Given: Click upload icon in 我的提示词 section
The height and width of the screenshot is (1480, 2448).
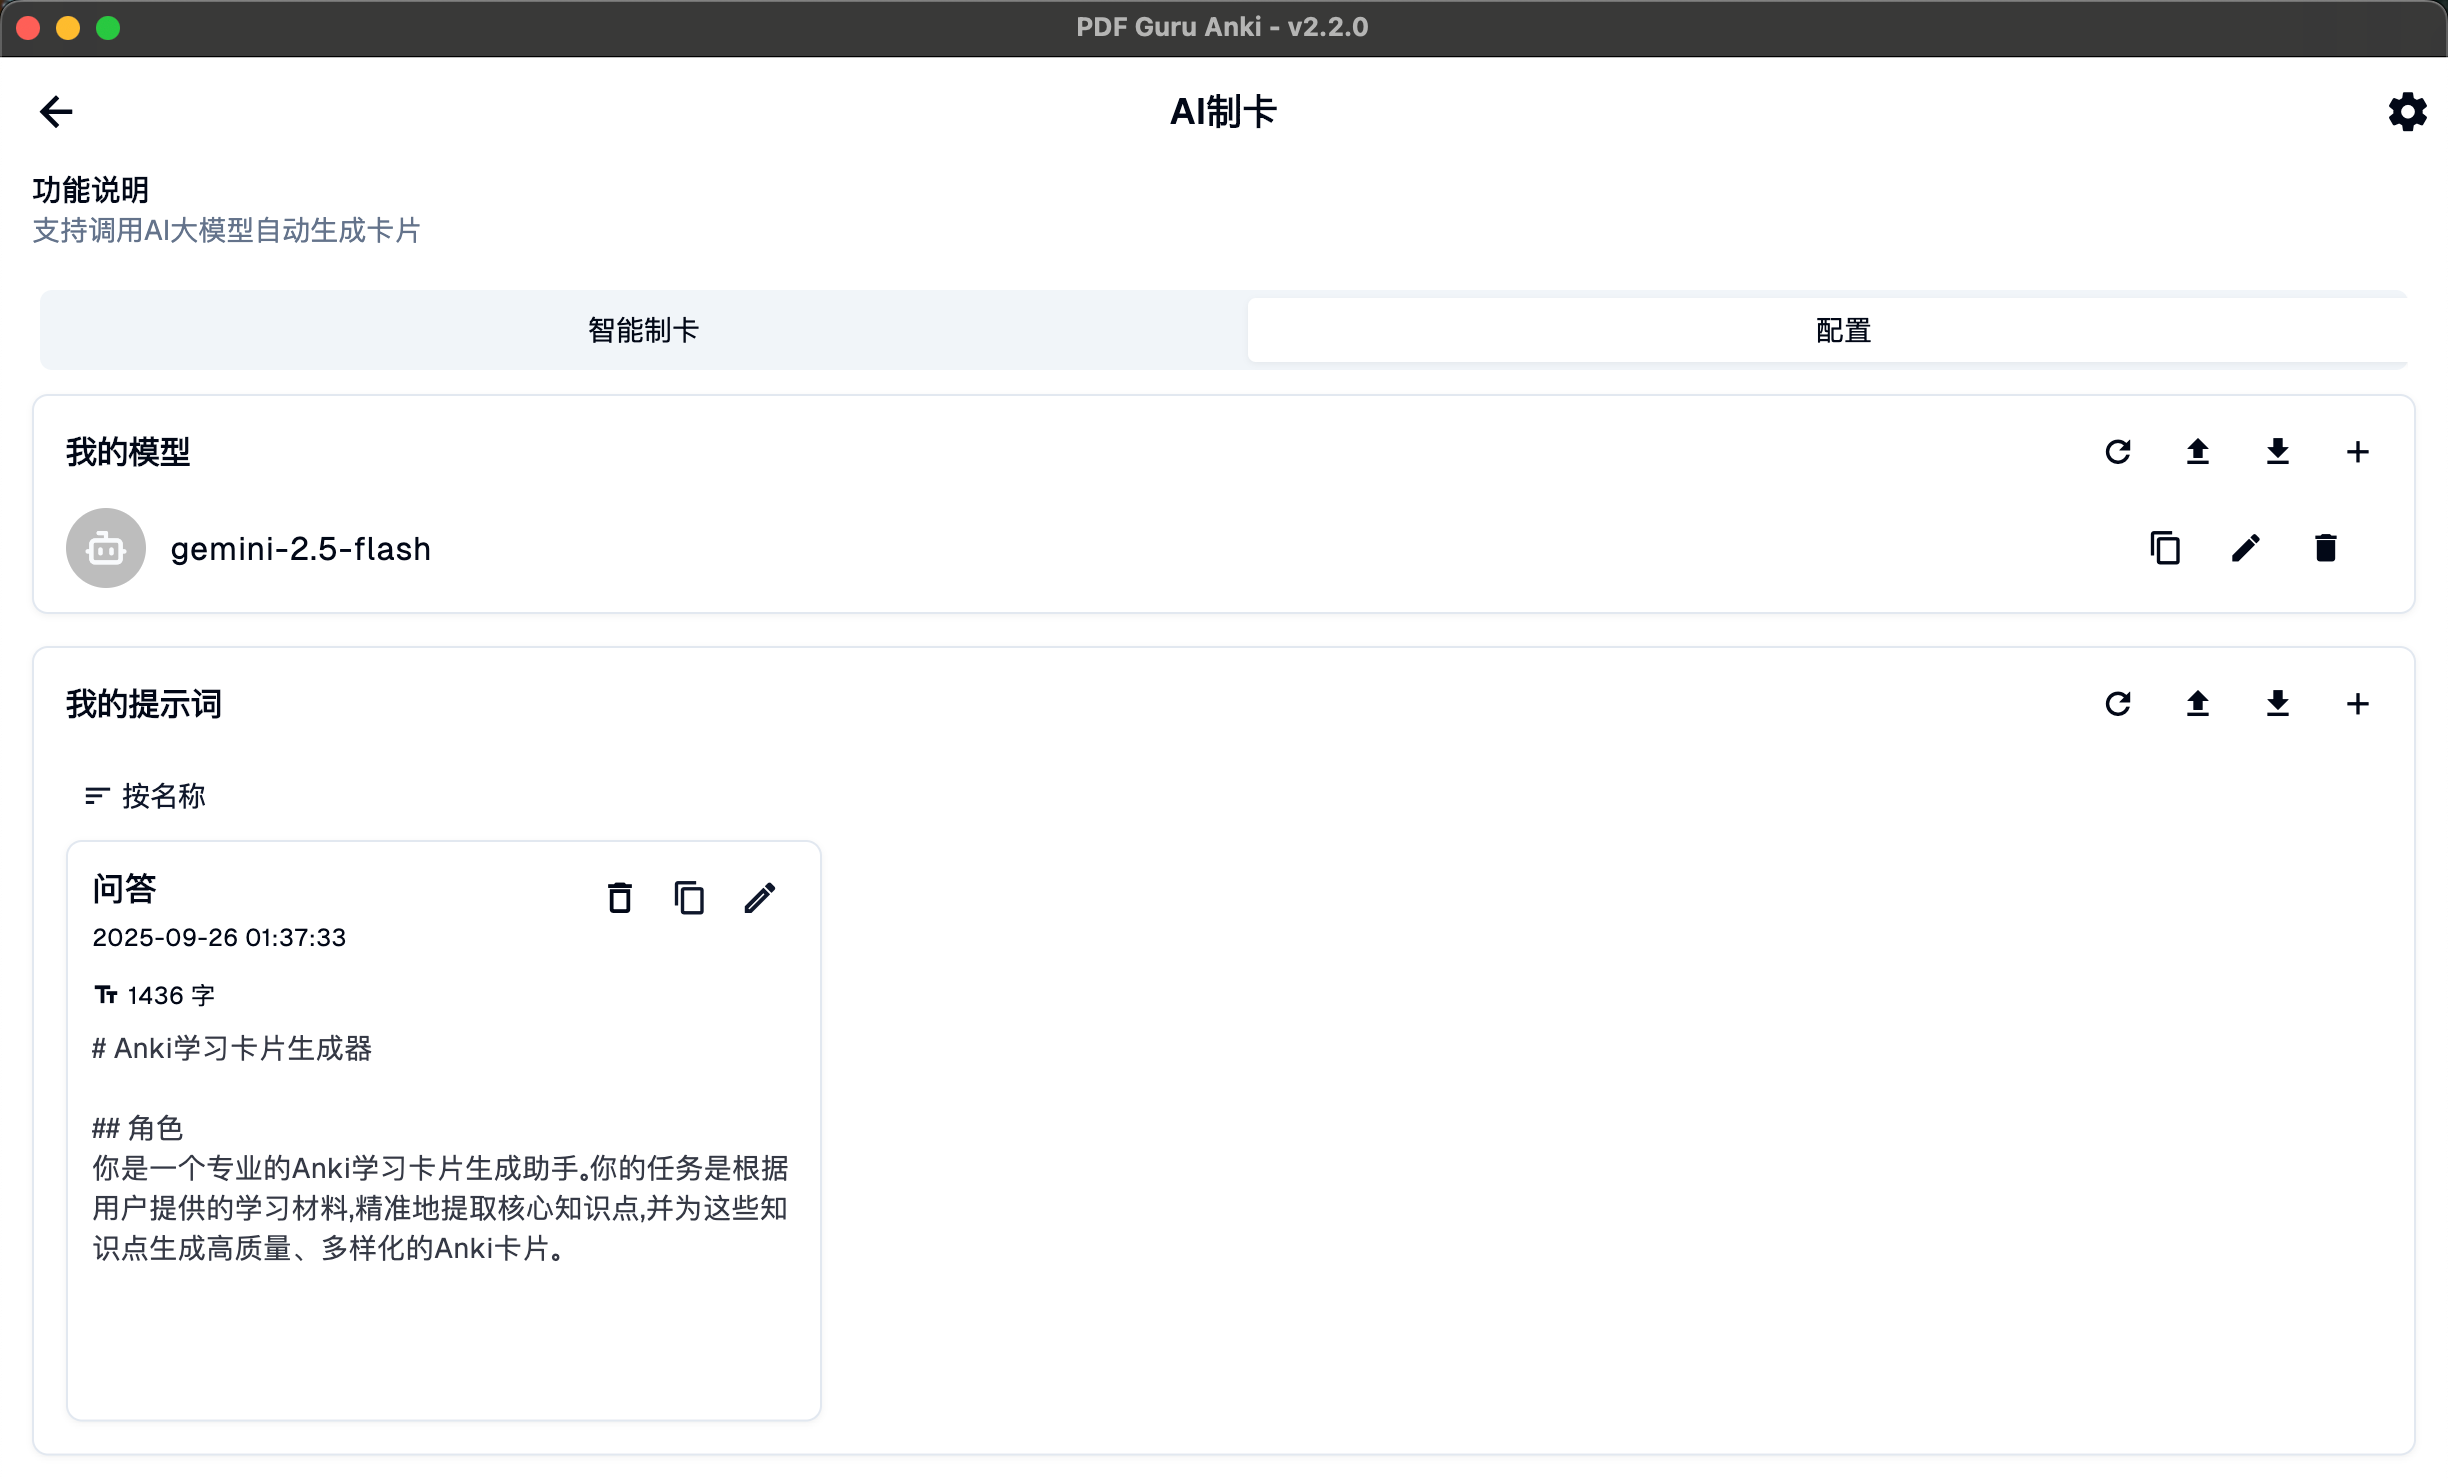Looking at the screenshot, I should 2197,704.
